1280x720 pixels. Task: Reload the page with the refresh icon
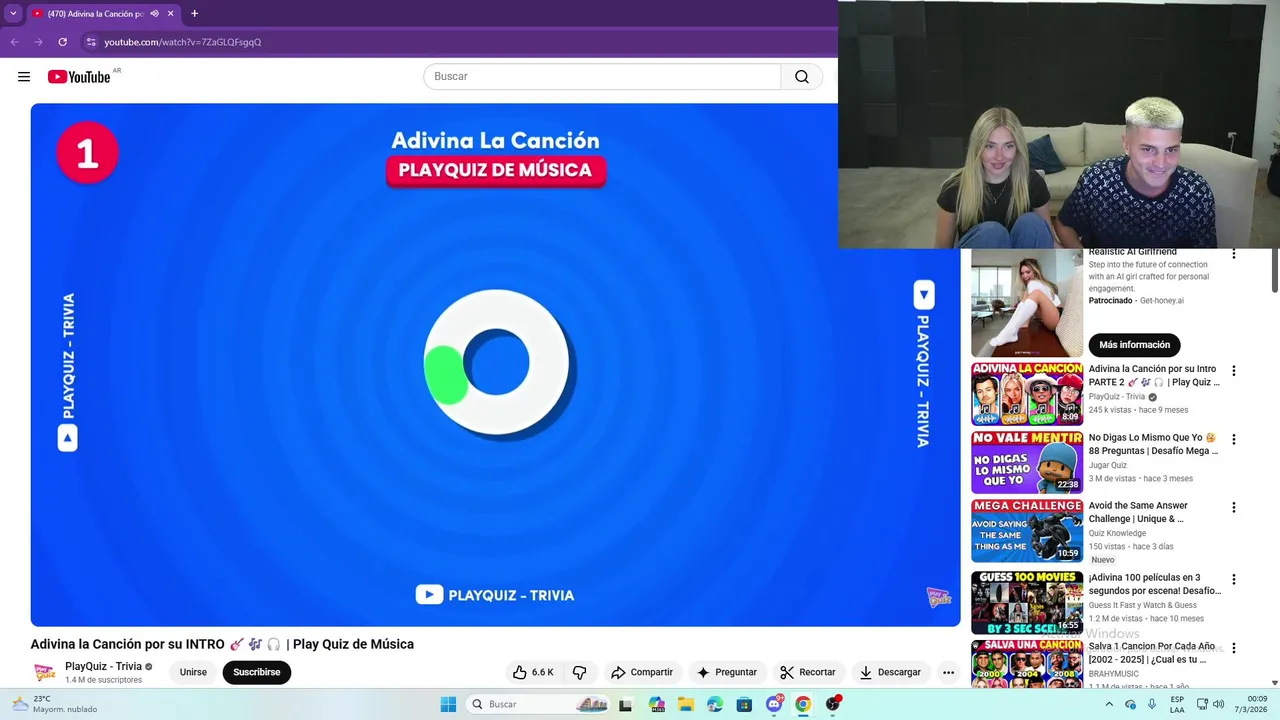pos(62,42)
